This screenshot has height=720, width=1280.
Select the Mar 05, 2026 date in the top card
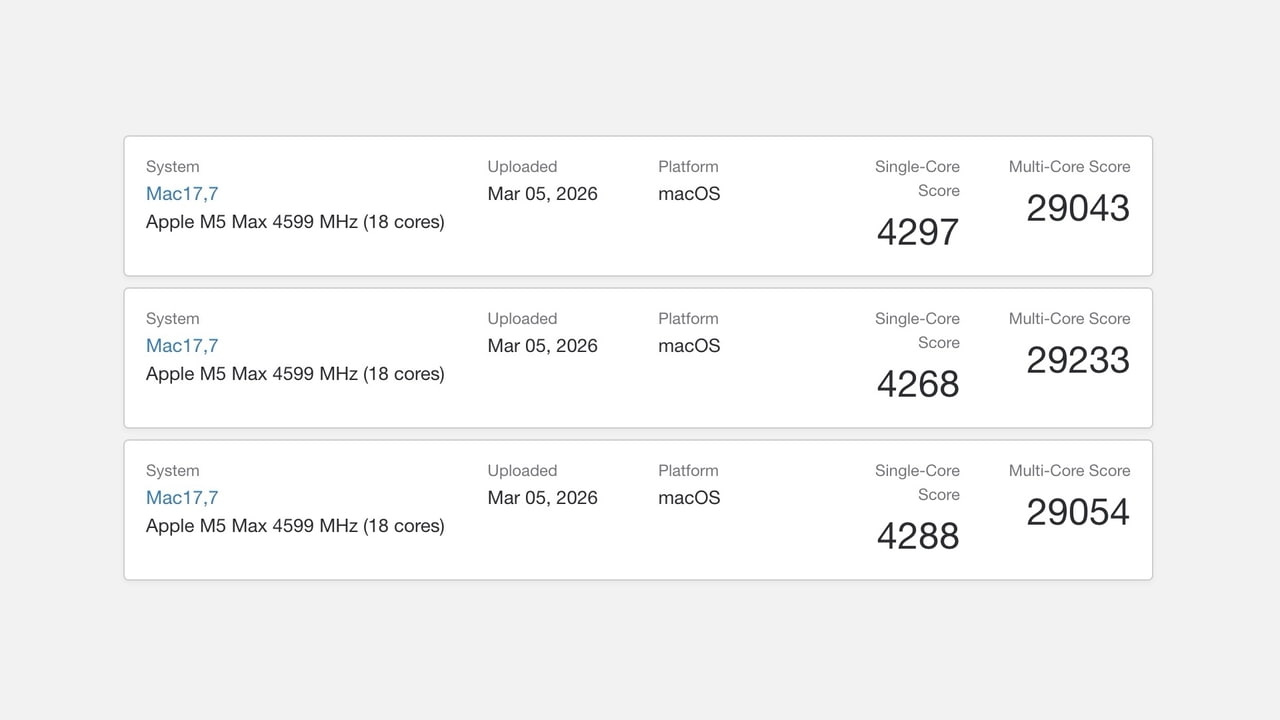[x=542, y=194]
